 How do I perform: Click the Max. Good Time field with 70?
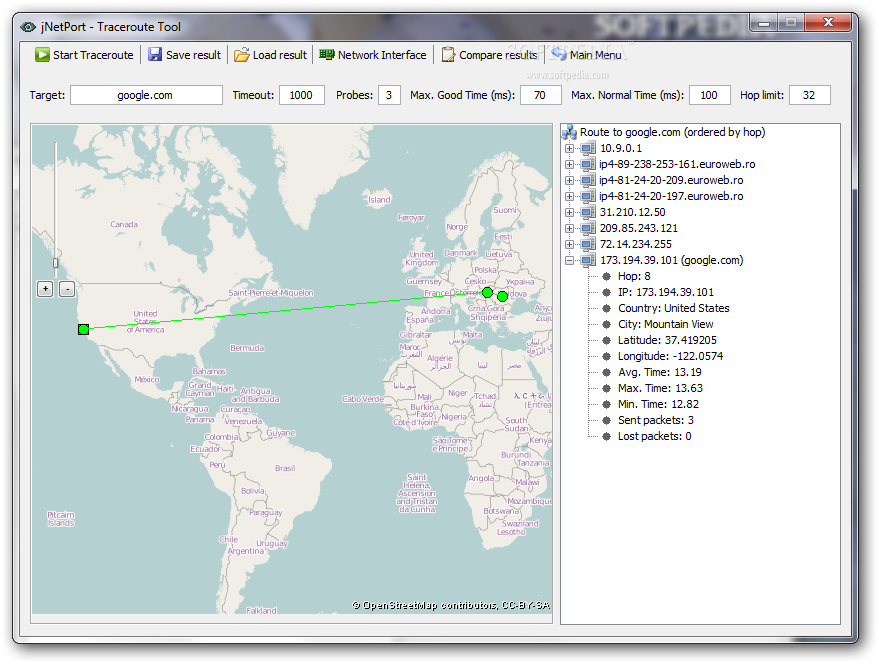540,95
